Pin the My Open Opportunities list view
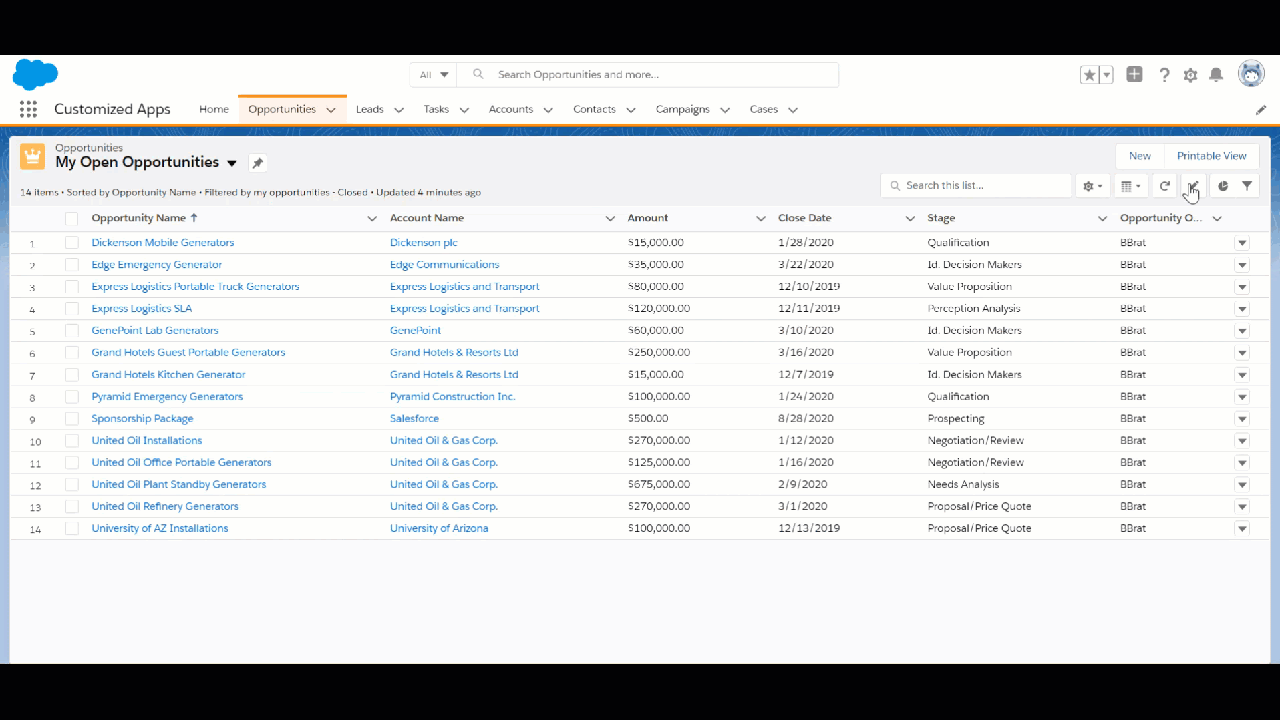Screen dimensions: 1280x720 pos(257,162)
